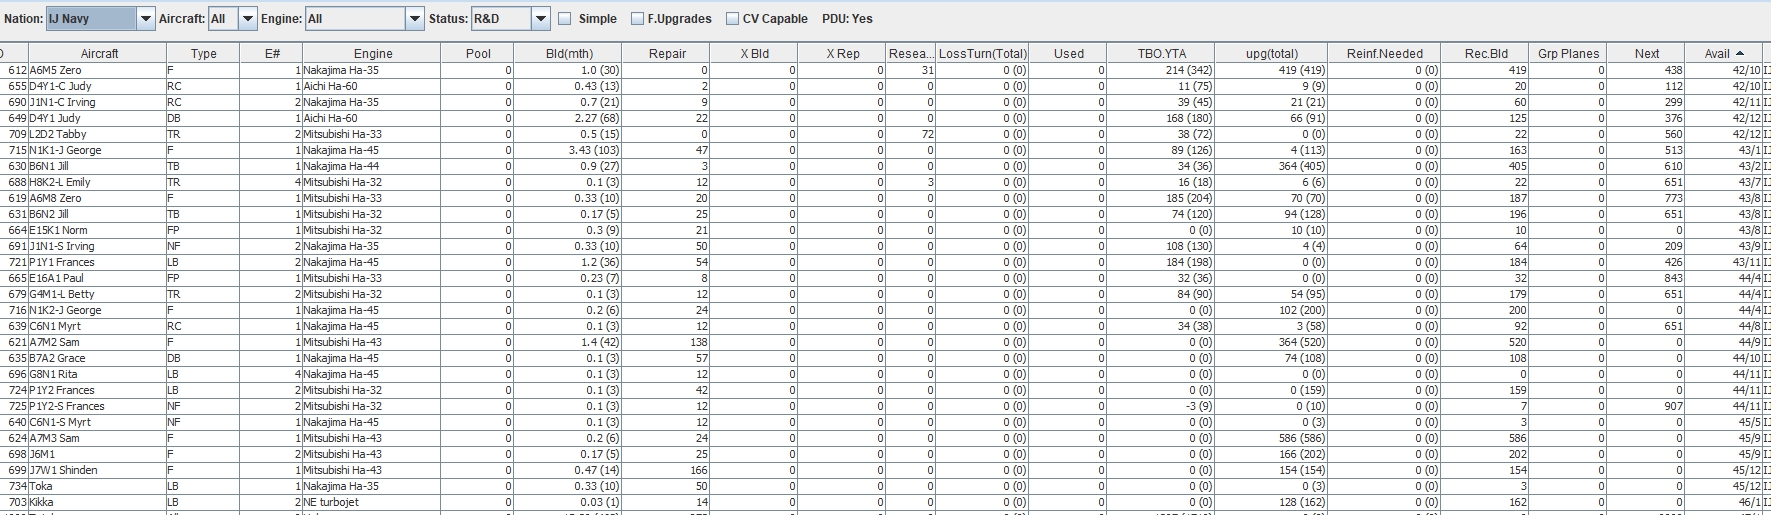Select the B6N1 Jill row
This screenshot has width=1771, height=515.
[885, 166]
